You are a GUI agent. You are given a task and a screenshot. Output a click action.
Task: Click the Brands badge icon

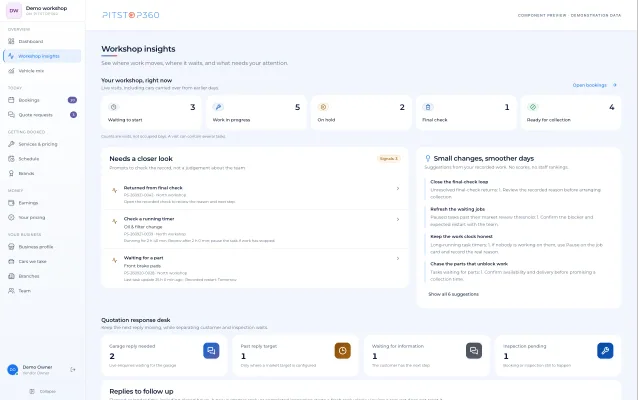pyautogui.click(x=11, y=173)
